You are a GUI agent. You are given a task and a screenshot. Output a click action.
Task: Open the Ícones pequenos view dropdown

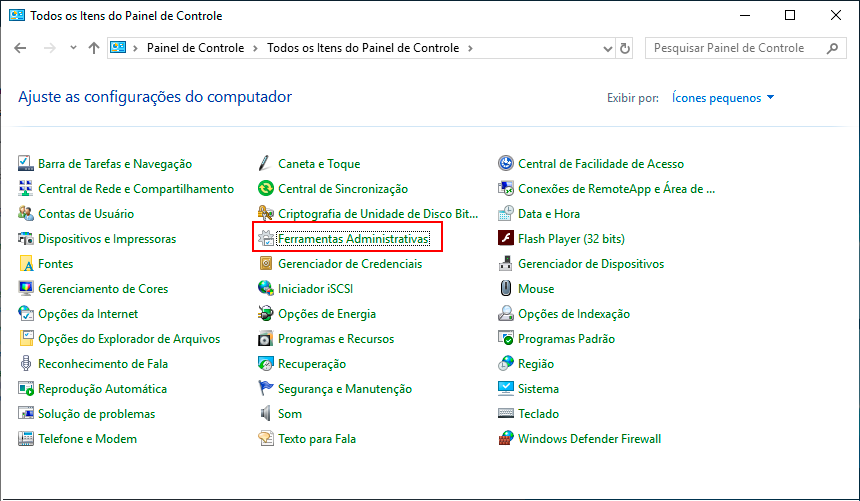(x=723, y=98)
